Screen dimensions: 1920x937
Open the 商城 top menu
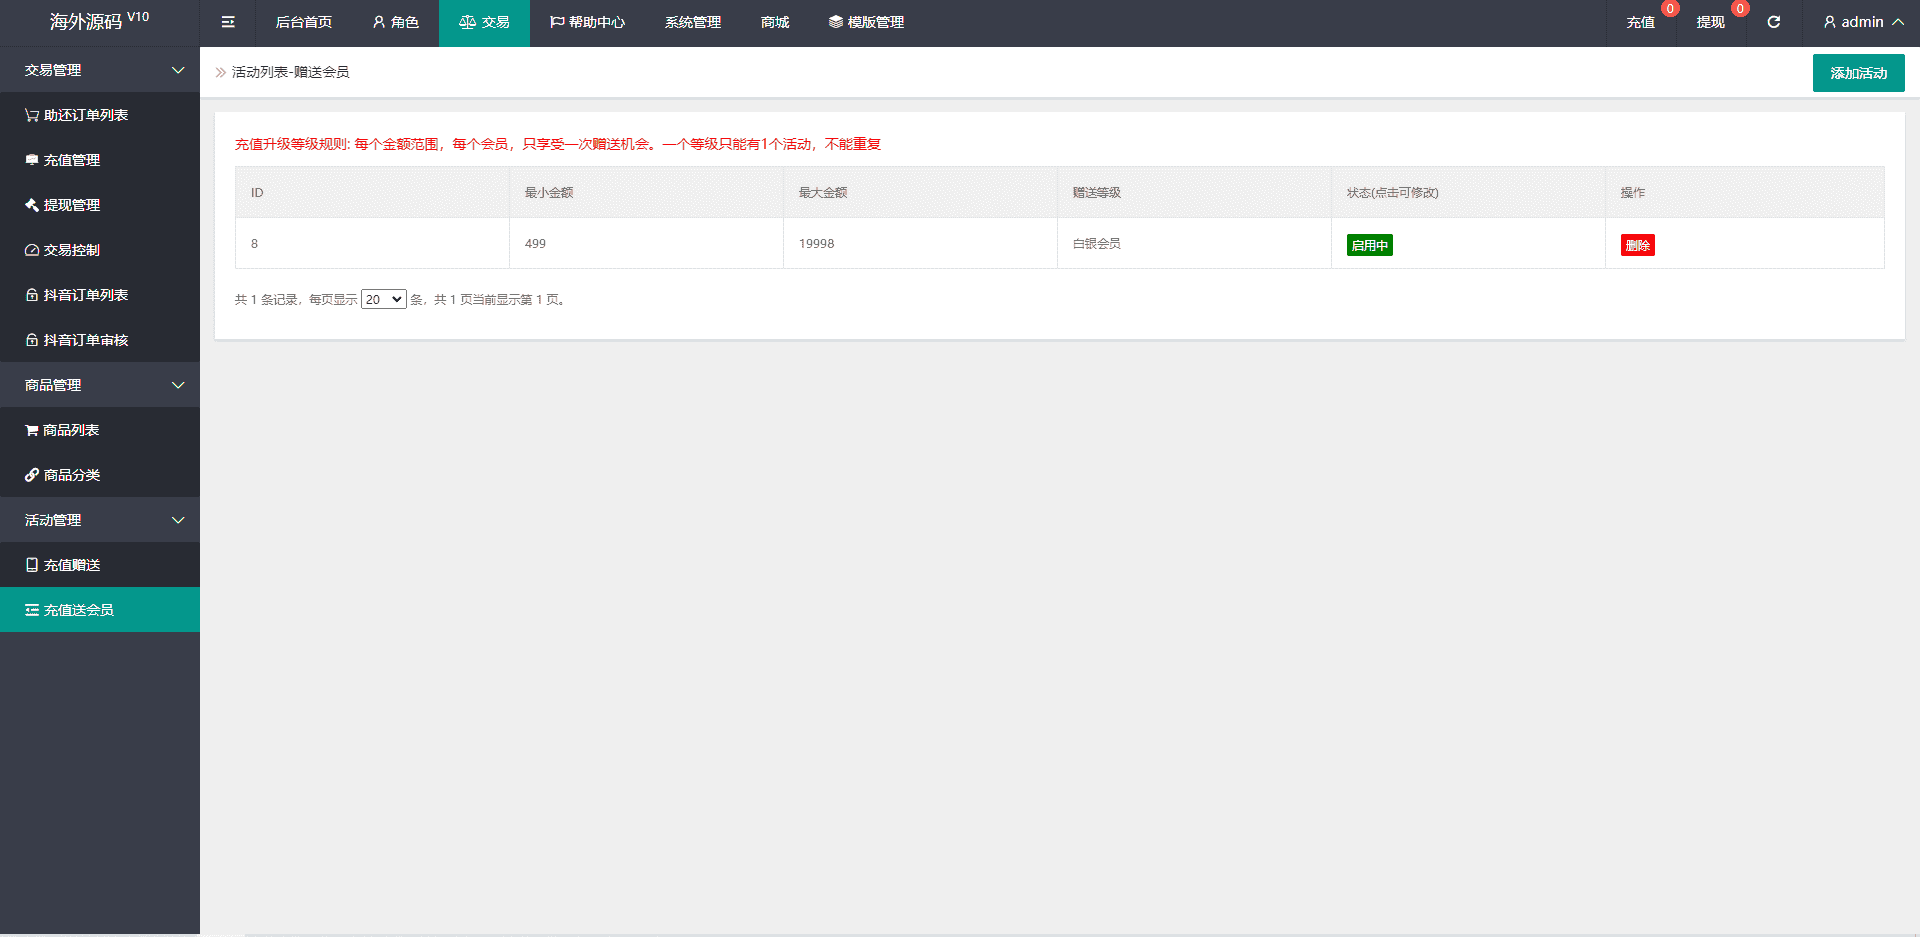[775, 22]
